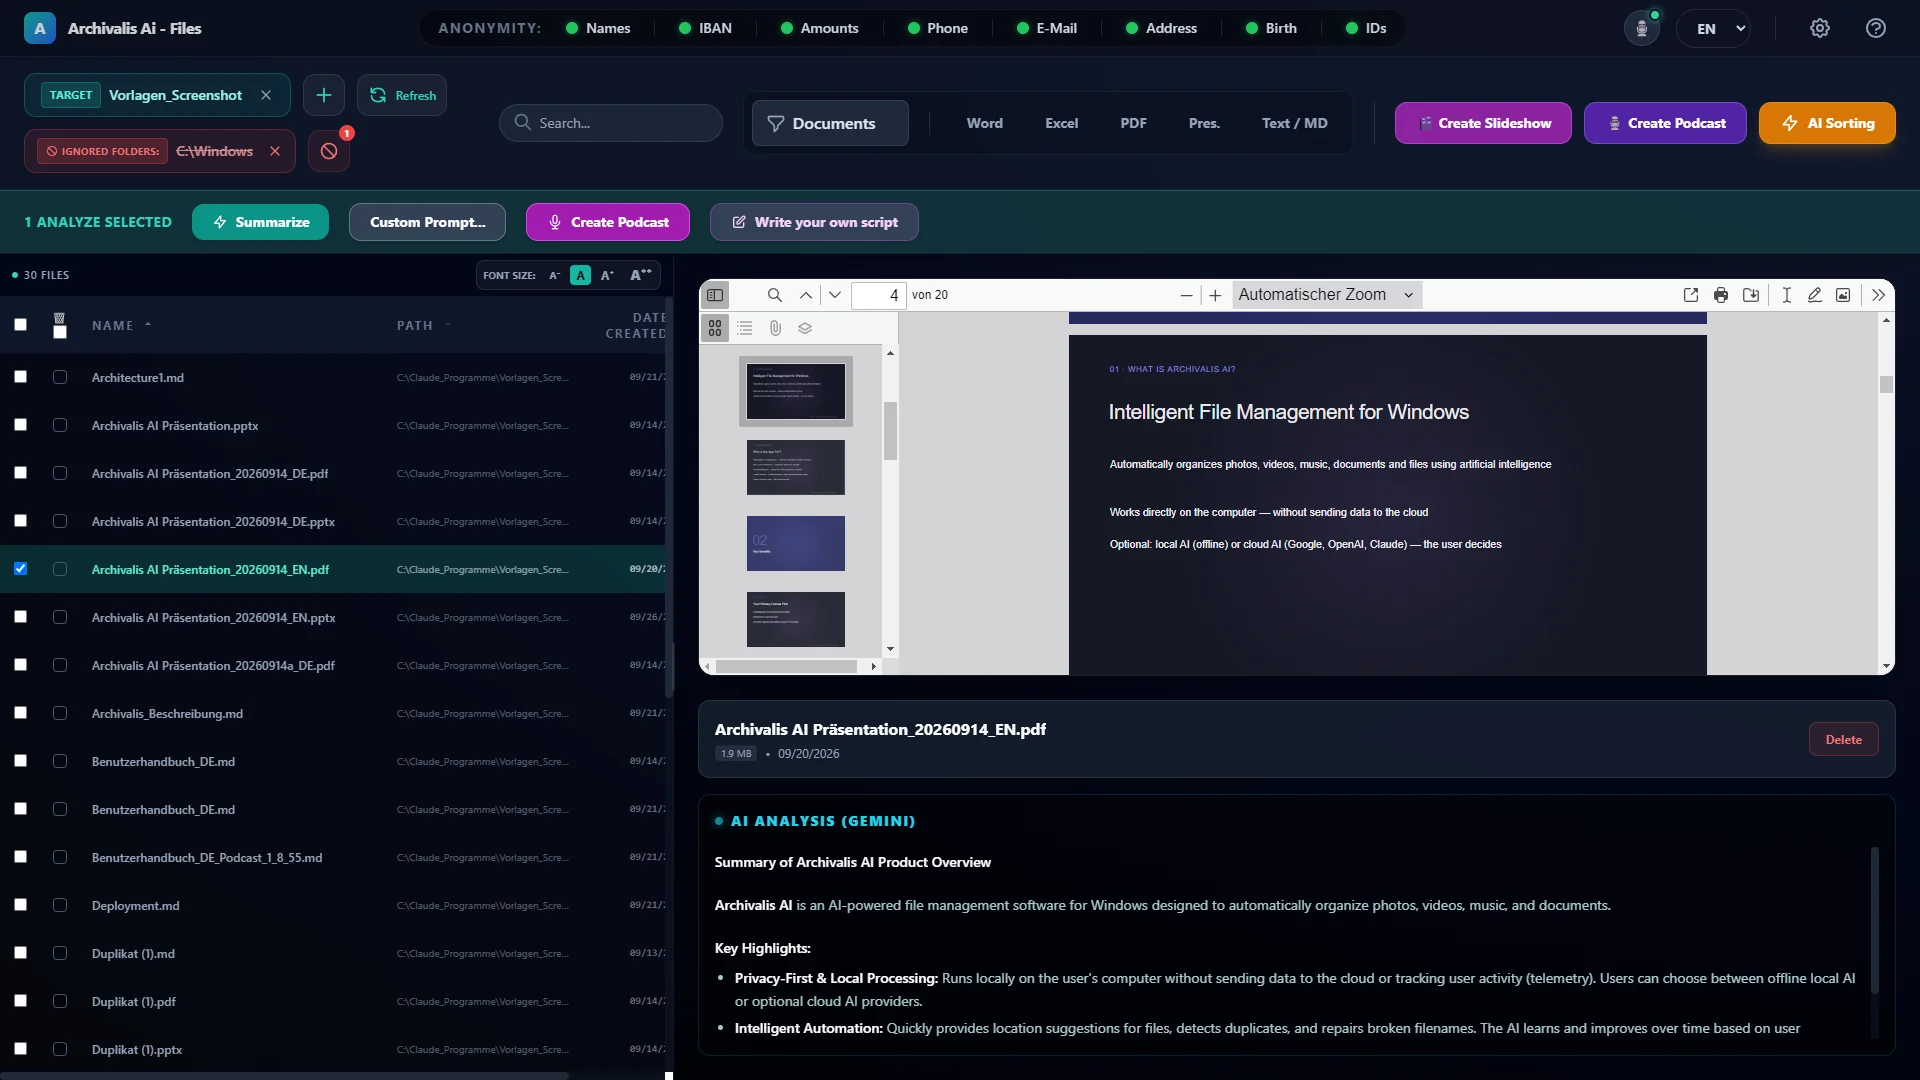Image resolution: width=1920 pixels, height=1080 pixels.
Task: Check the box for Architecture1.md
Action: point(20,377)
